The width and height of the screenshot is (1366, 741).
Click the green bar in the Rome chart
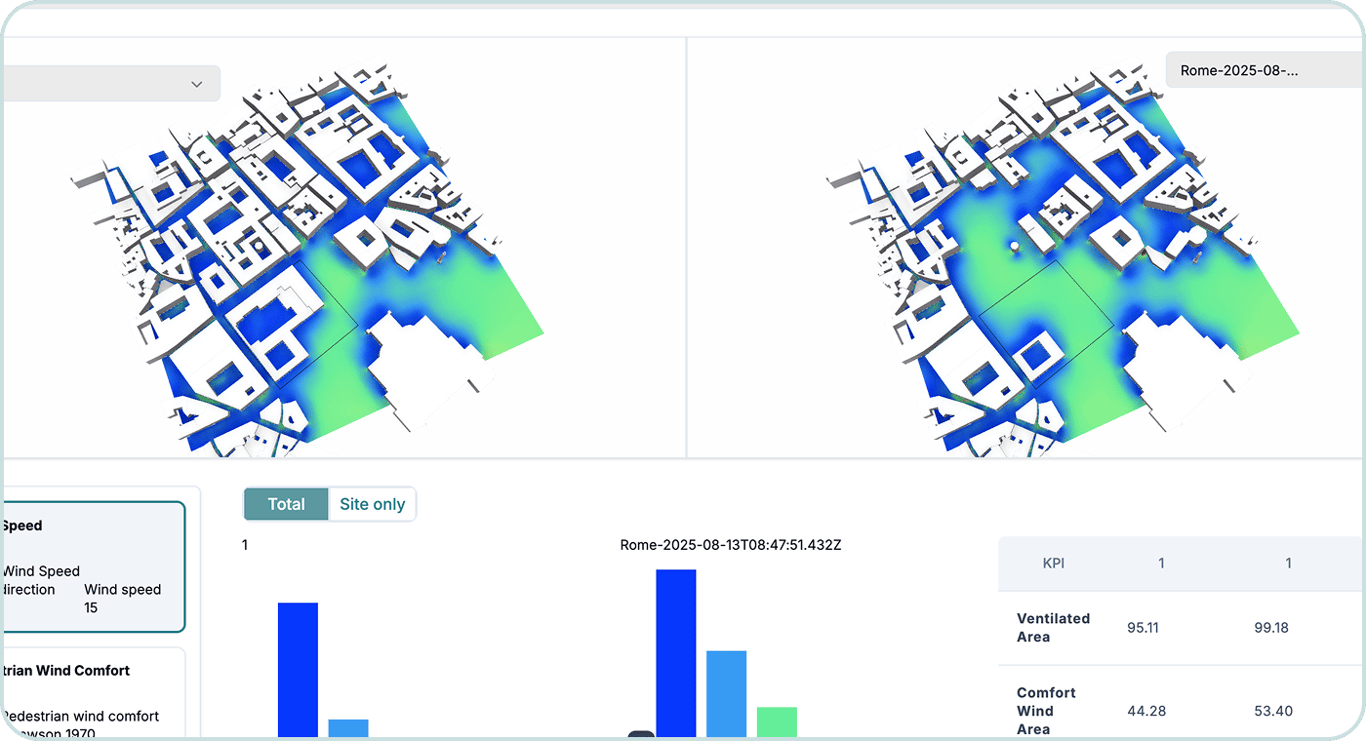[x=776, y=720]
